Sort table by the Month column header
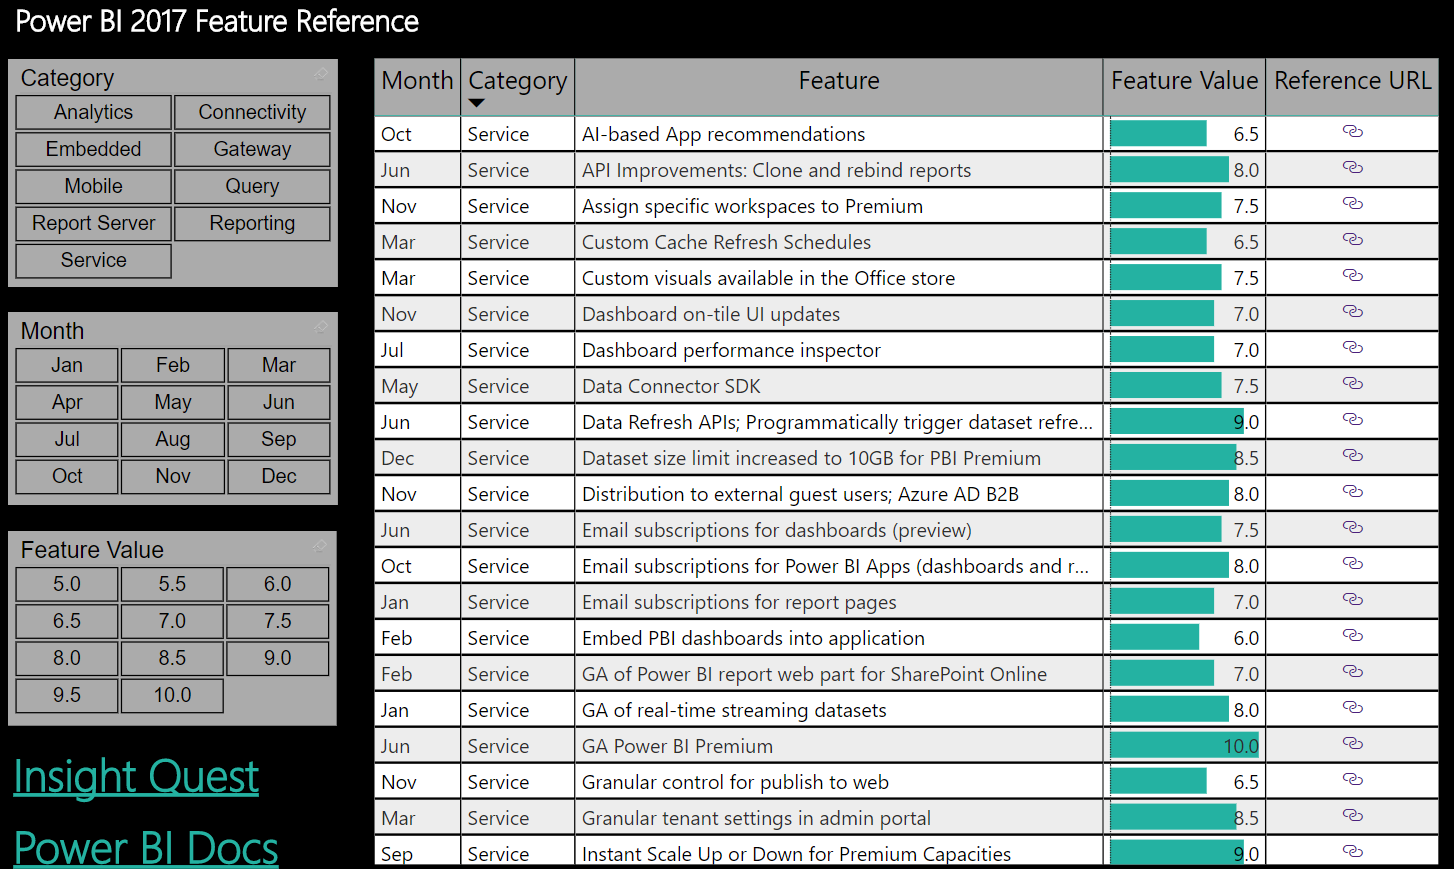This screenshot has height=869, width=1454. (417, 81)
